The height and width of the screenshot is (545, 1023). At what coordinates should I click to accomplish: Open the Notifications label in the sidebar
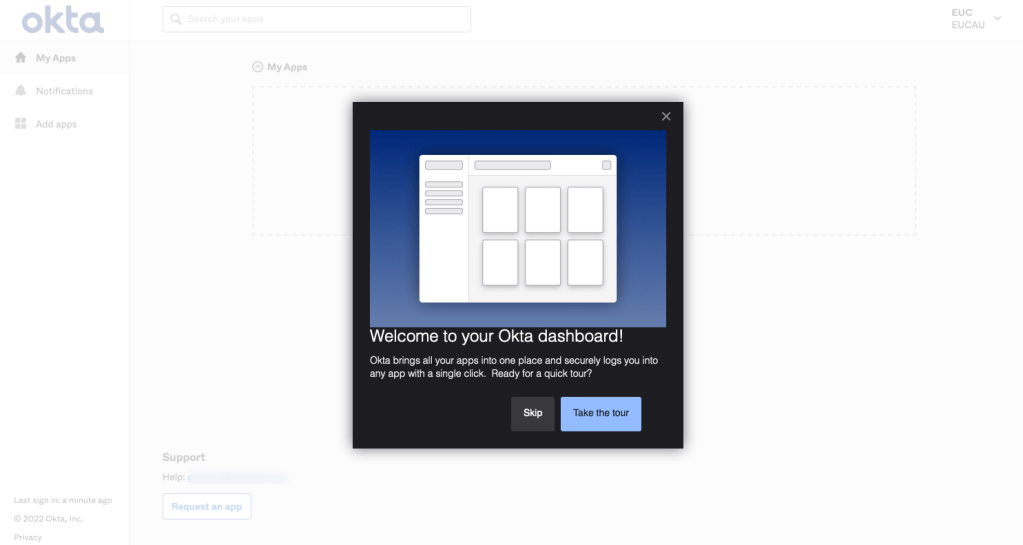[x=64, y=91]
